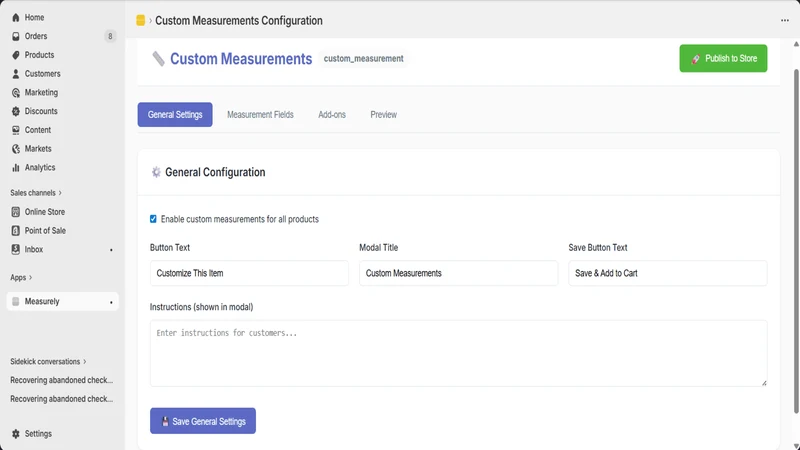
Task: Click the Online Store icon
Action: 16,212
